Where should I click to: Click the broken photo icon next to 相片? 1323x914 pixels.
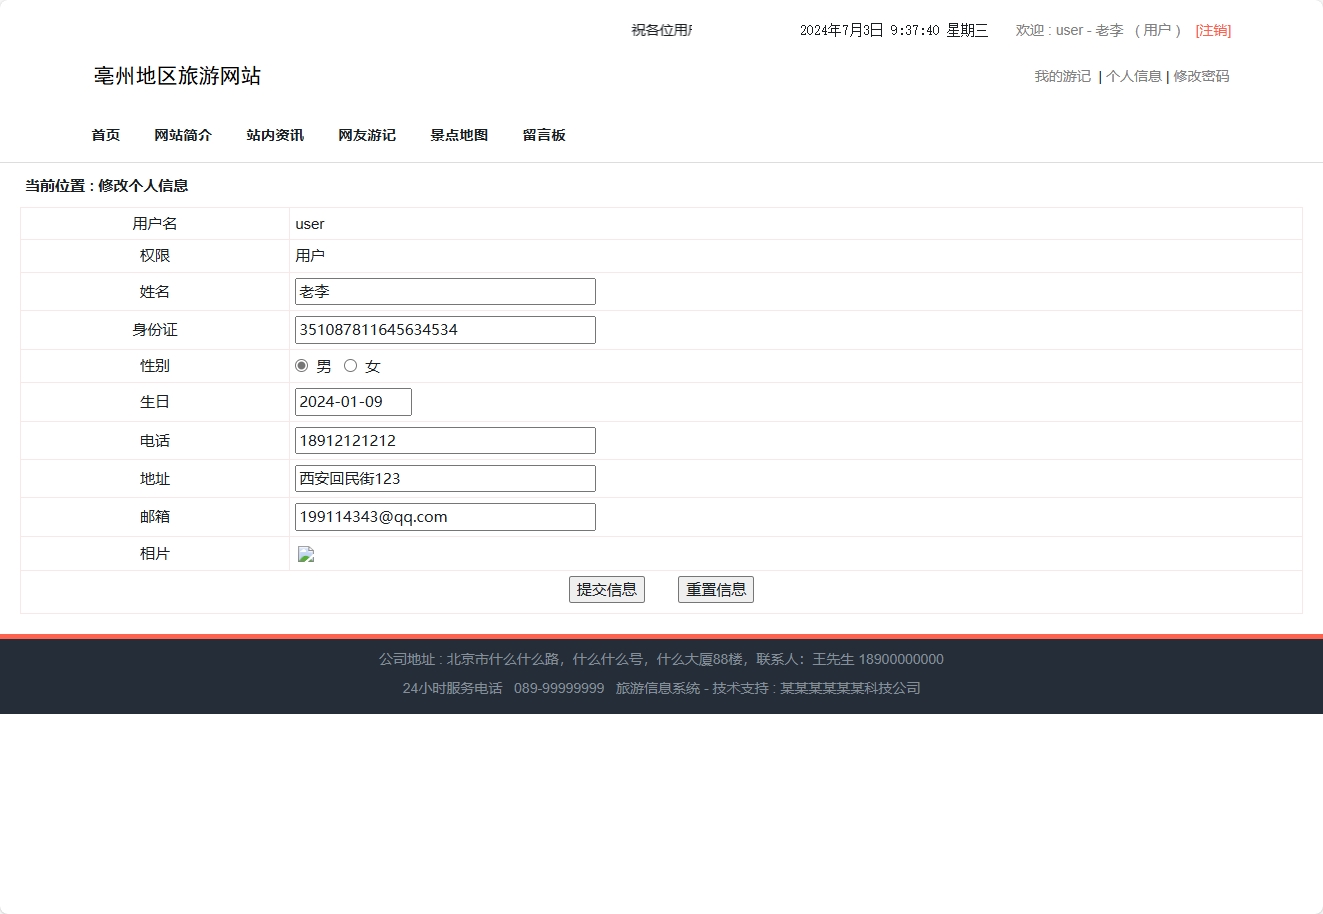point(306,553)
